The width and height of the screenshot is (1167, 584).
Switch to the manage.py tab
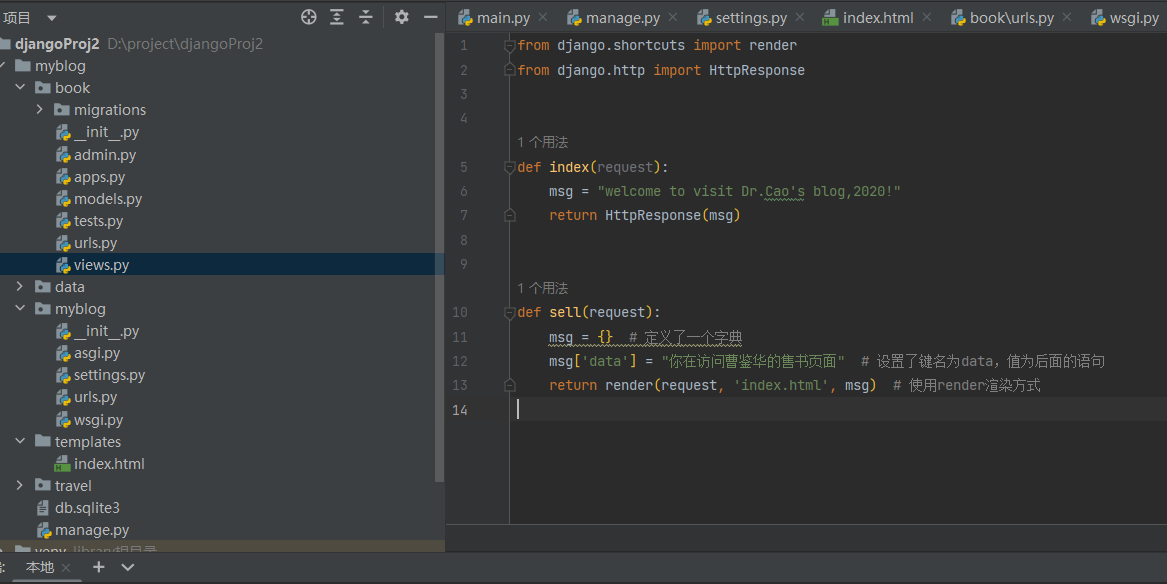click(x=623, y=18)
